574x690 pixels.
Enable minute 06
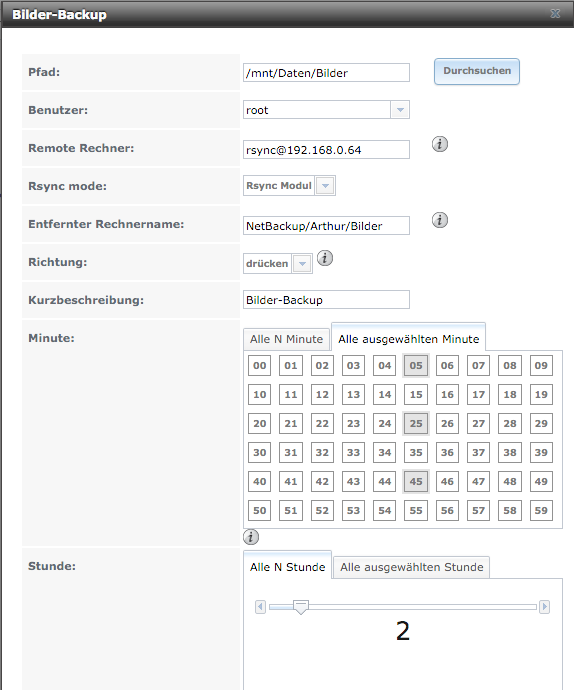tap(447, 365)
